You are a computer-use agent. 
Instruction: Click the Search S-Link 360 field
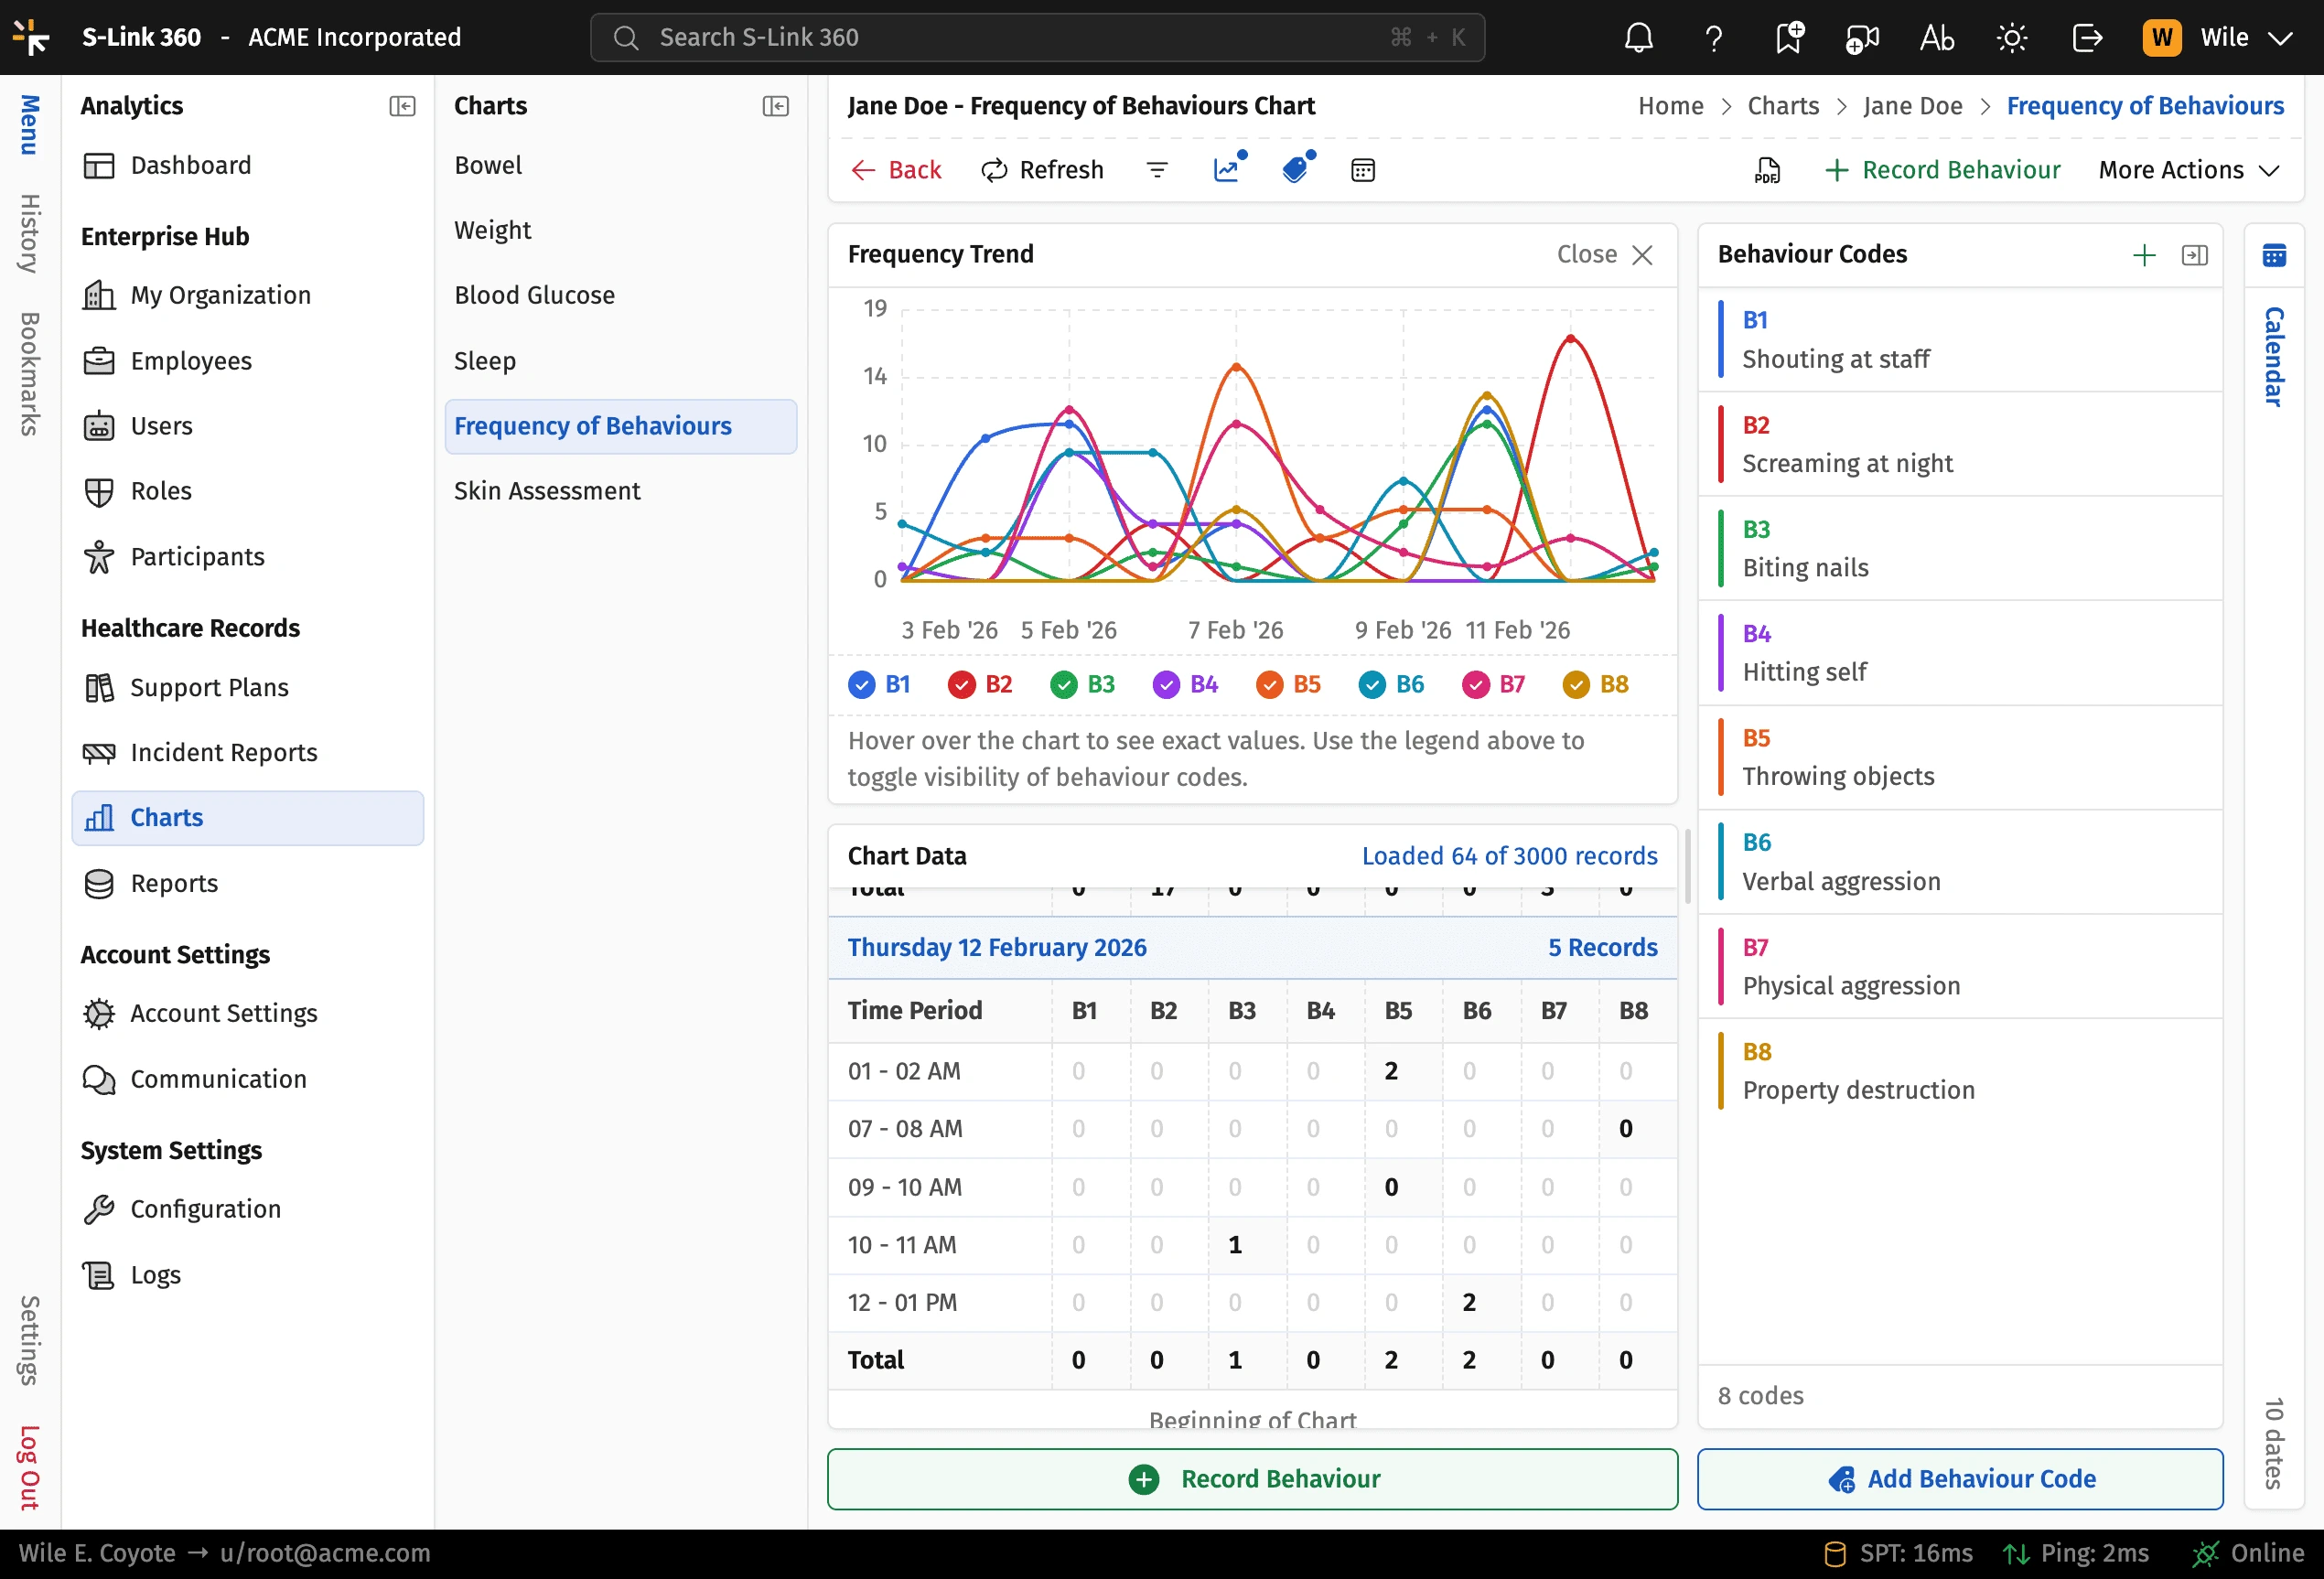[x=1036, y=38]
